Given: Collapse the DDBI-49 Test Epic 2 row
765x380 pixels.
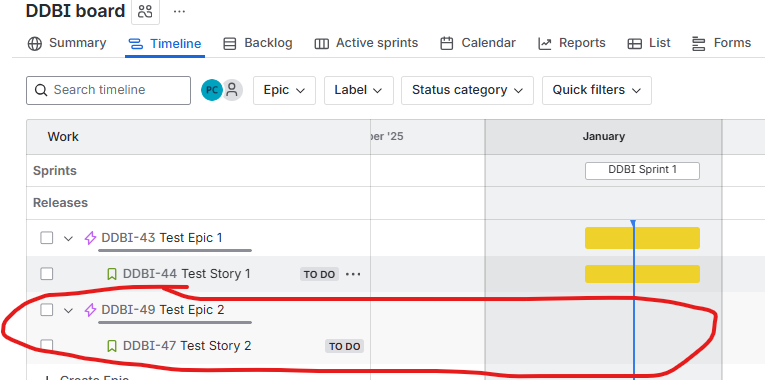Looking at the screenshot, I should pyautogui.click(x=68, y=310).
